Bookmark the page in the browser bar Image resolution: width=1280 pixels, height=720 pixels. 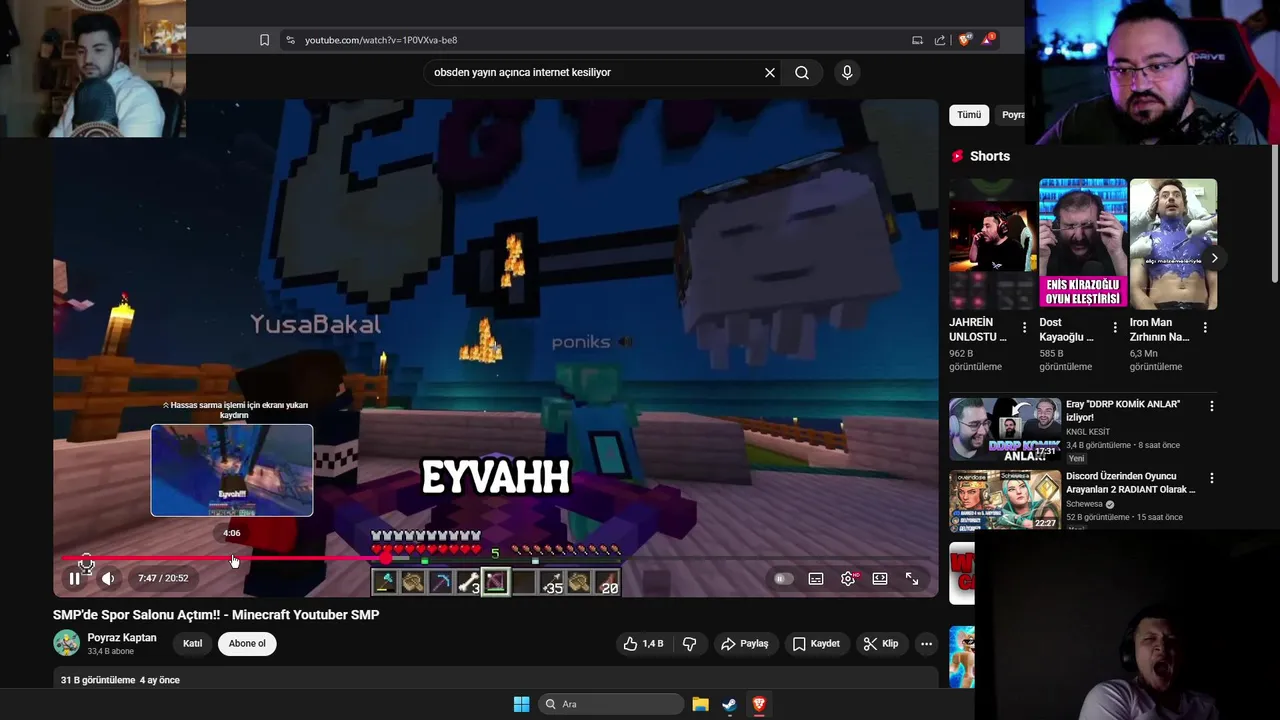(x=264, y=40)
